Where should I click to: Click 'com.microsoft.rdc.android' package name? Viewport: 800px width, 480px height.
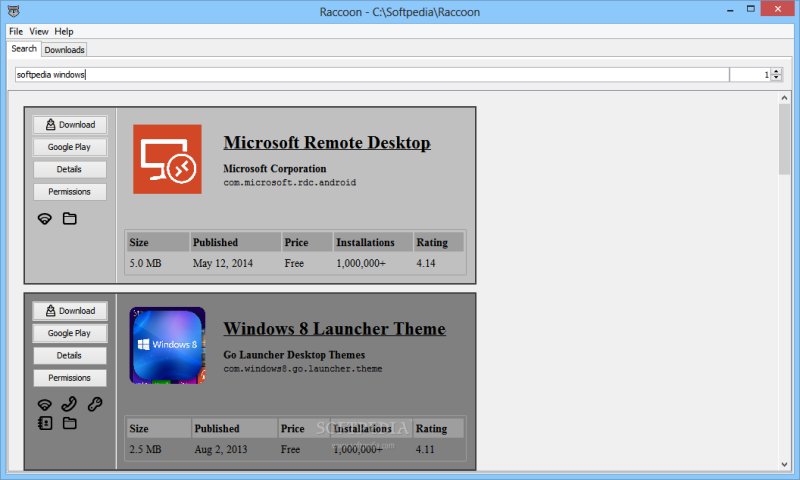(x=289, y=183)
